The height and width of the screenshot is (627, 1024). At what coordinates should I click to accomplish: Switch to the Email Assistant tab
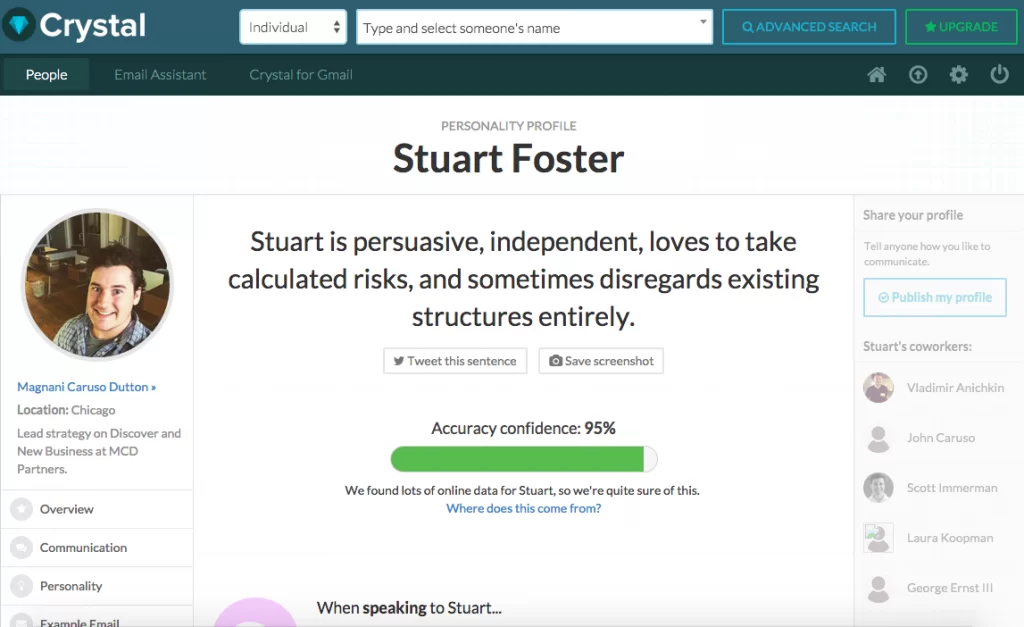pos(160,75)
